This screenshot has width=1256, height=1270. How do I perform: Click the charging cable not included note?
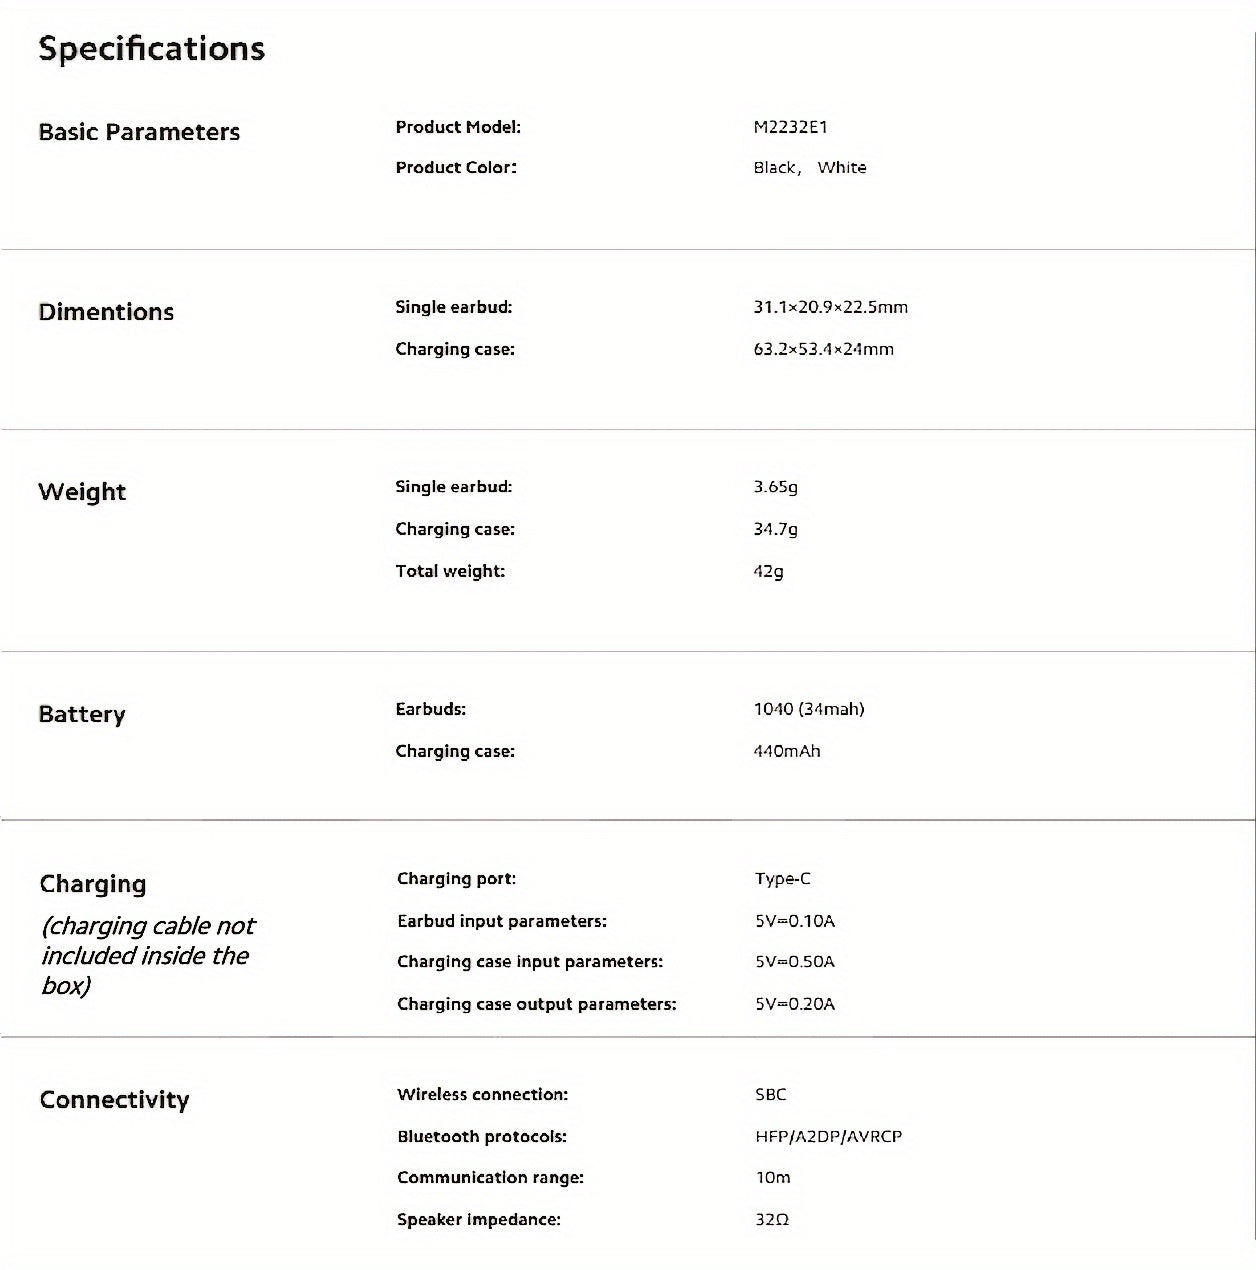(x=147, y=955)
